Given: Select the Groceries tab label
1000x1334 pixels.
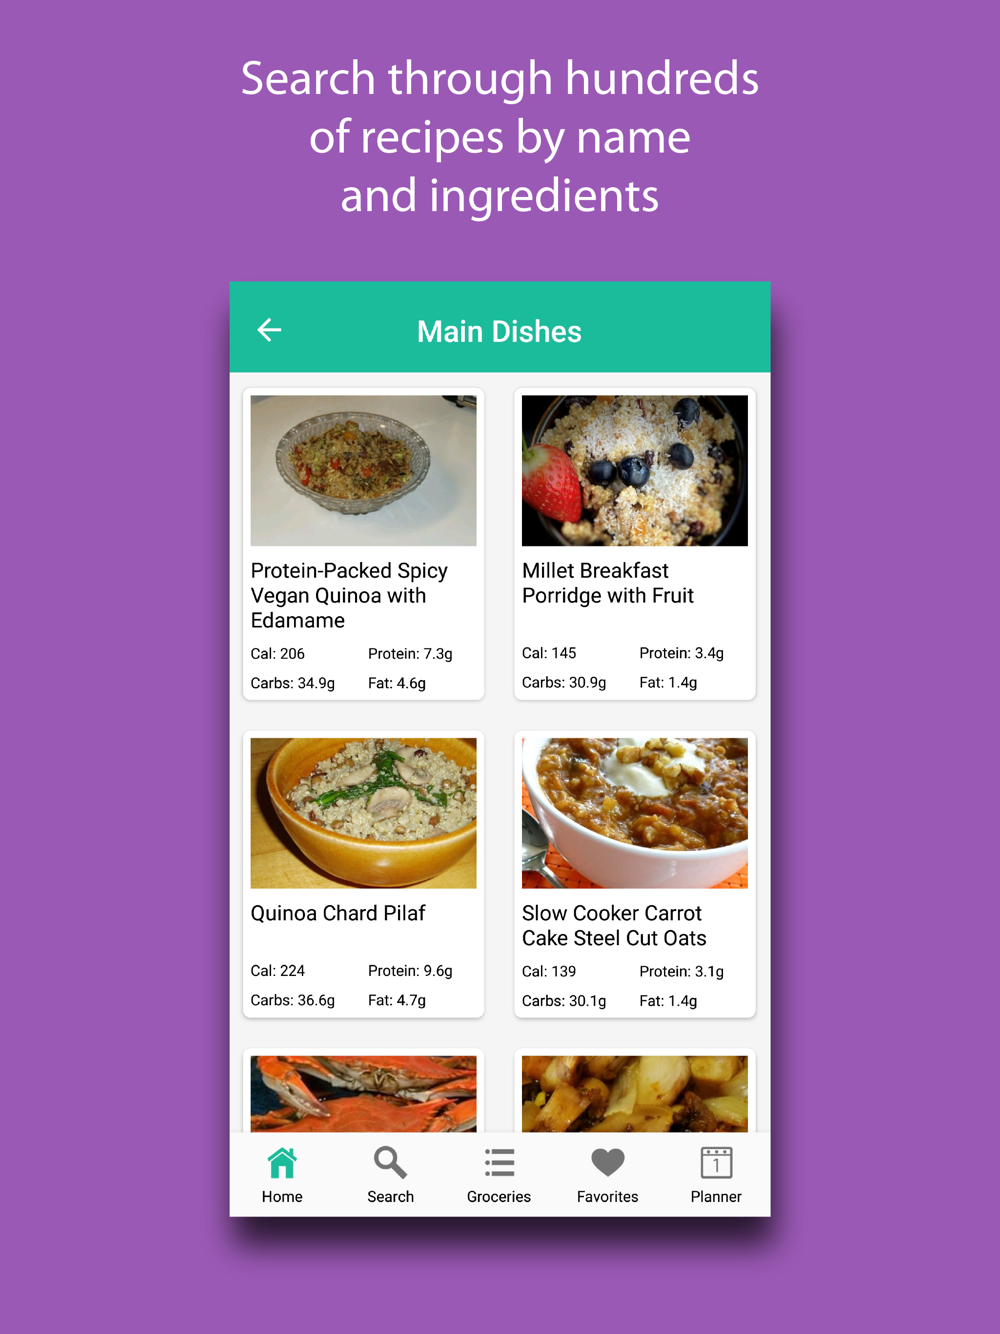Looking at the screenshot, I should click(499, 1196).
